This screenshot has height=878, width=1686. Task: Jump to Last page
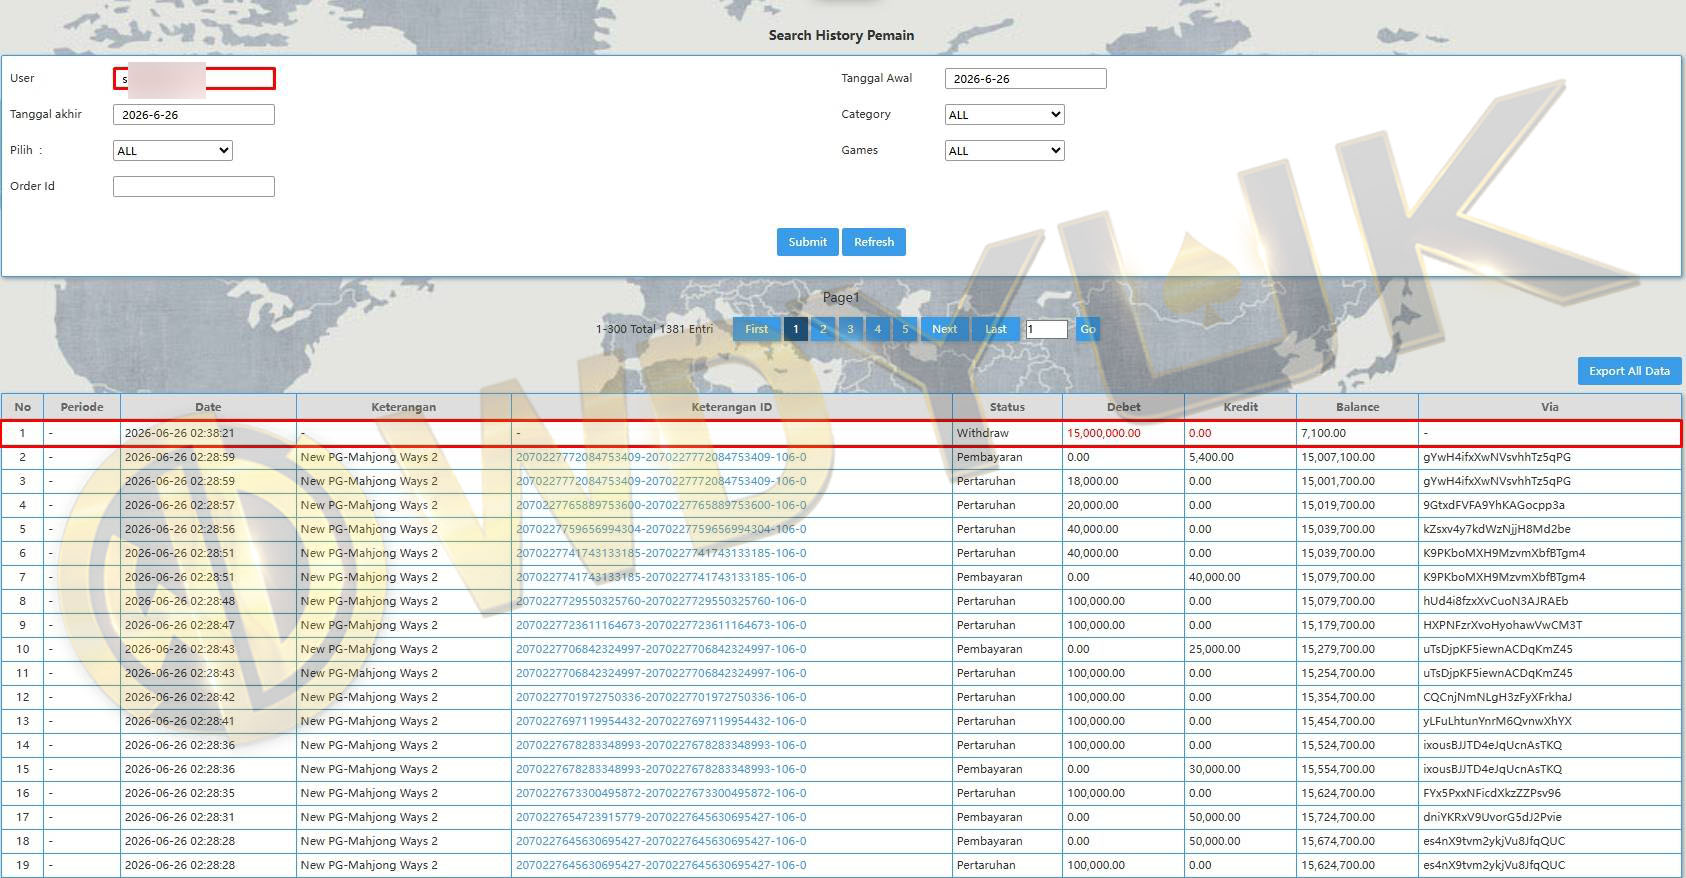[x=996, y=329]
